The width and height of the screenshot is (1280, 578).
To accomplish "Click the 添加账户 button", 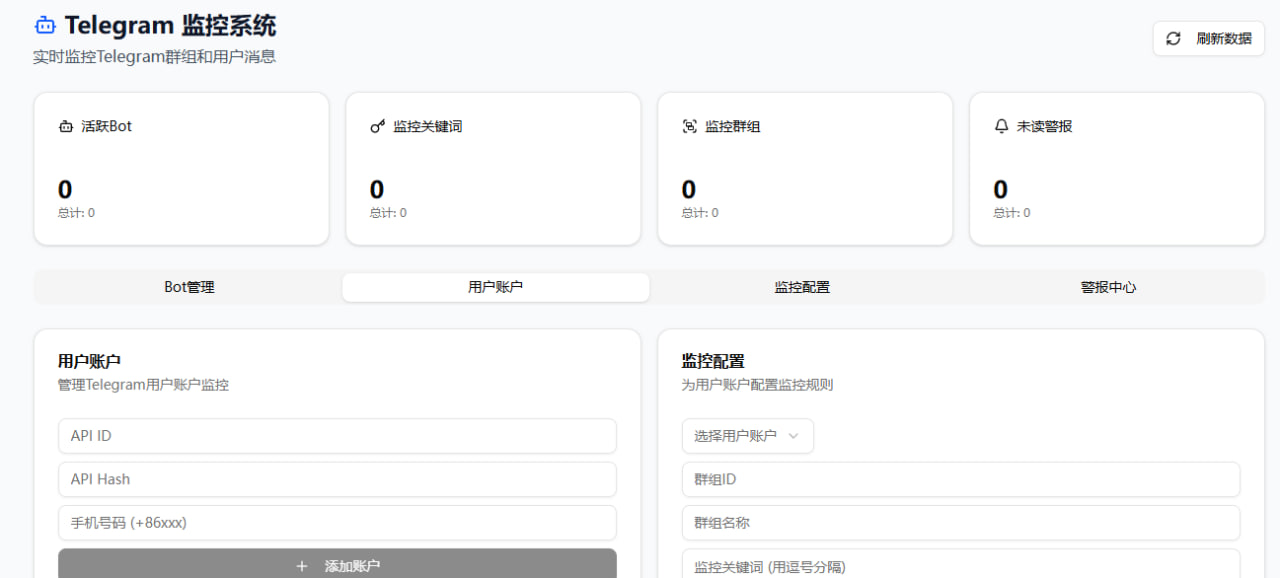I will [x=337, y=565].
